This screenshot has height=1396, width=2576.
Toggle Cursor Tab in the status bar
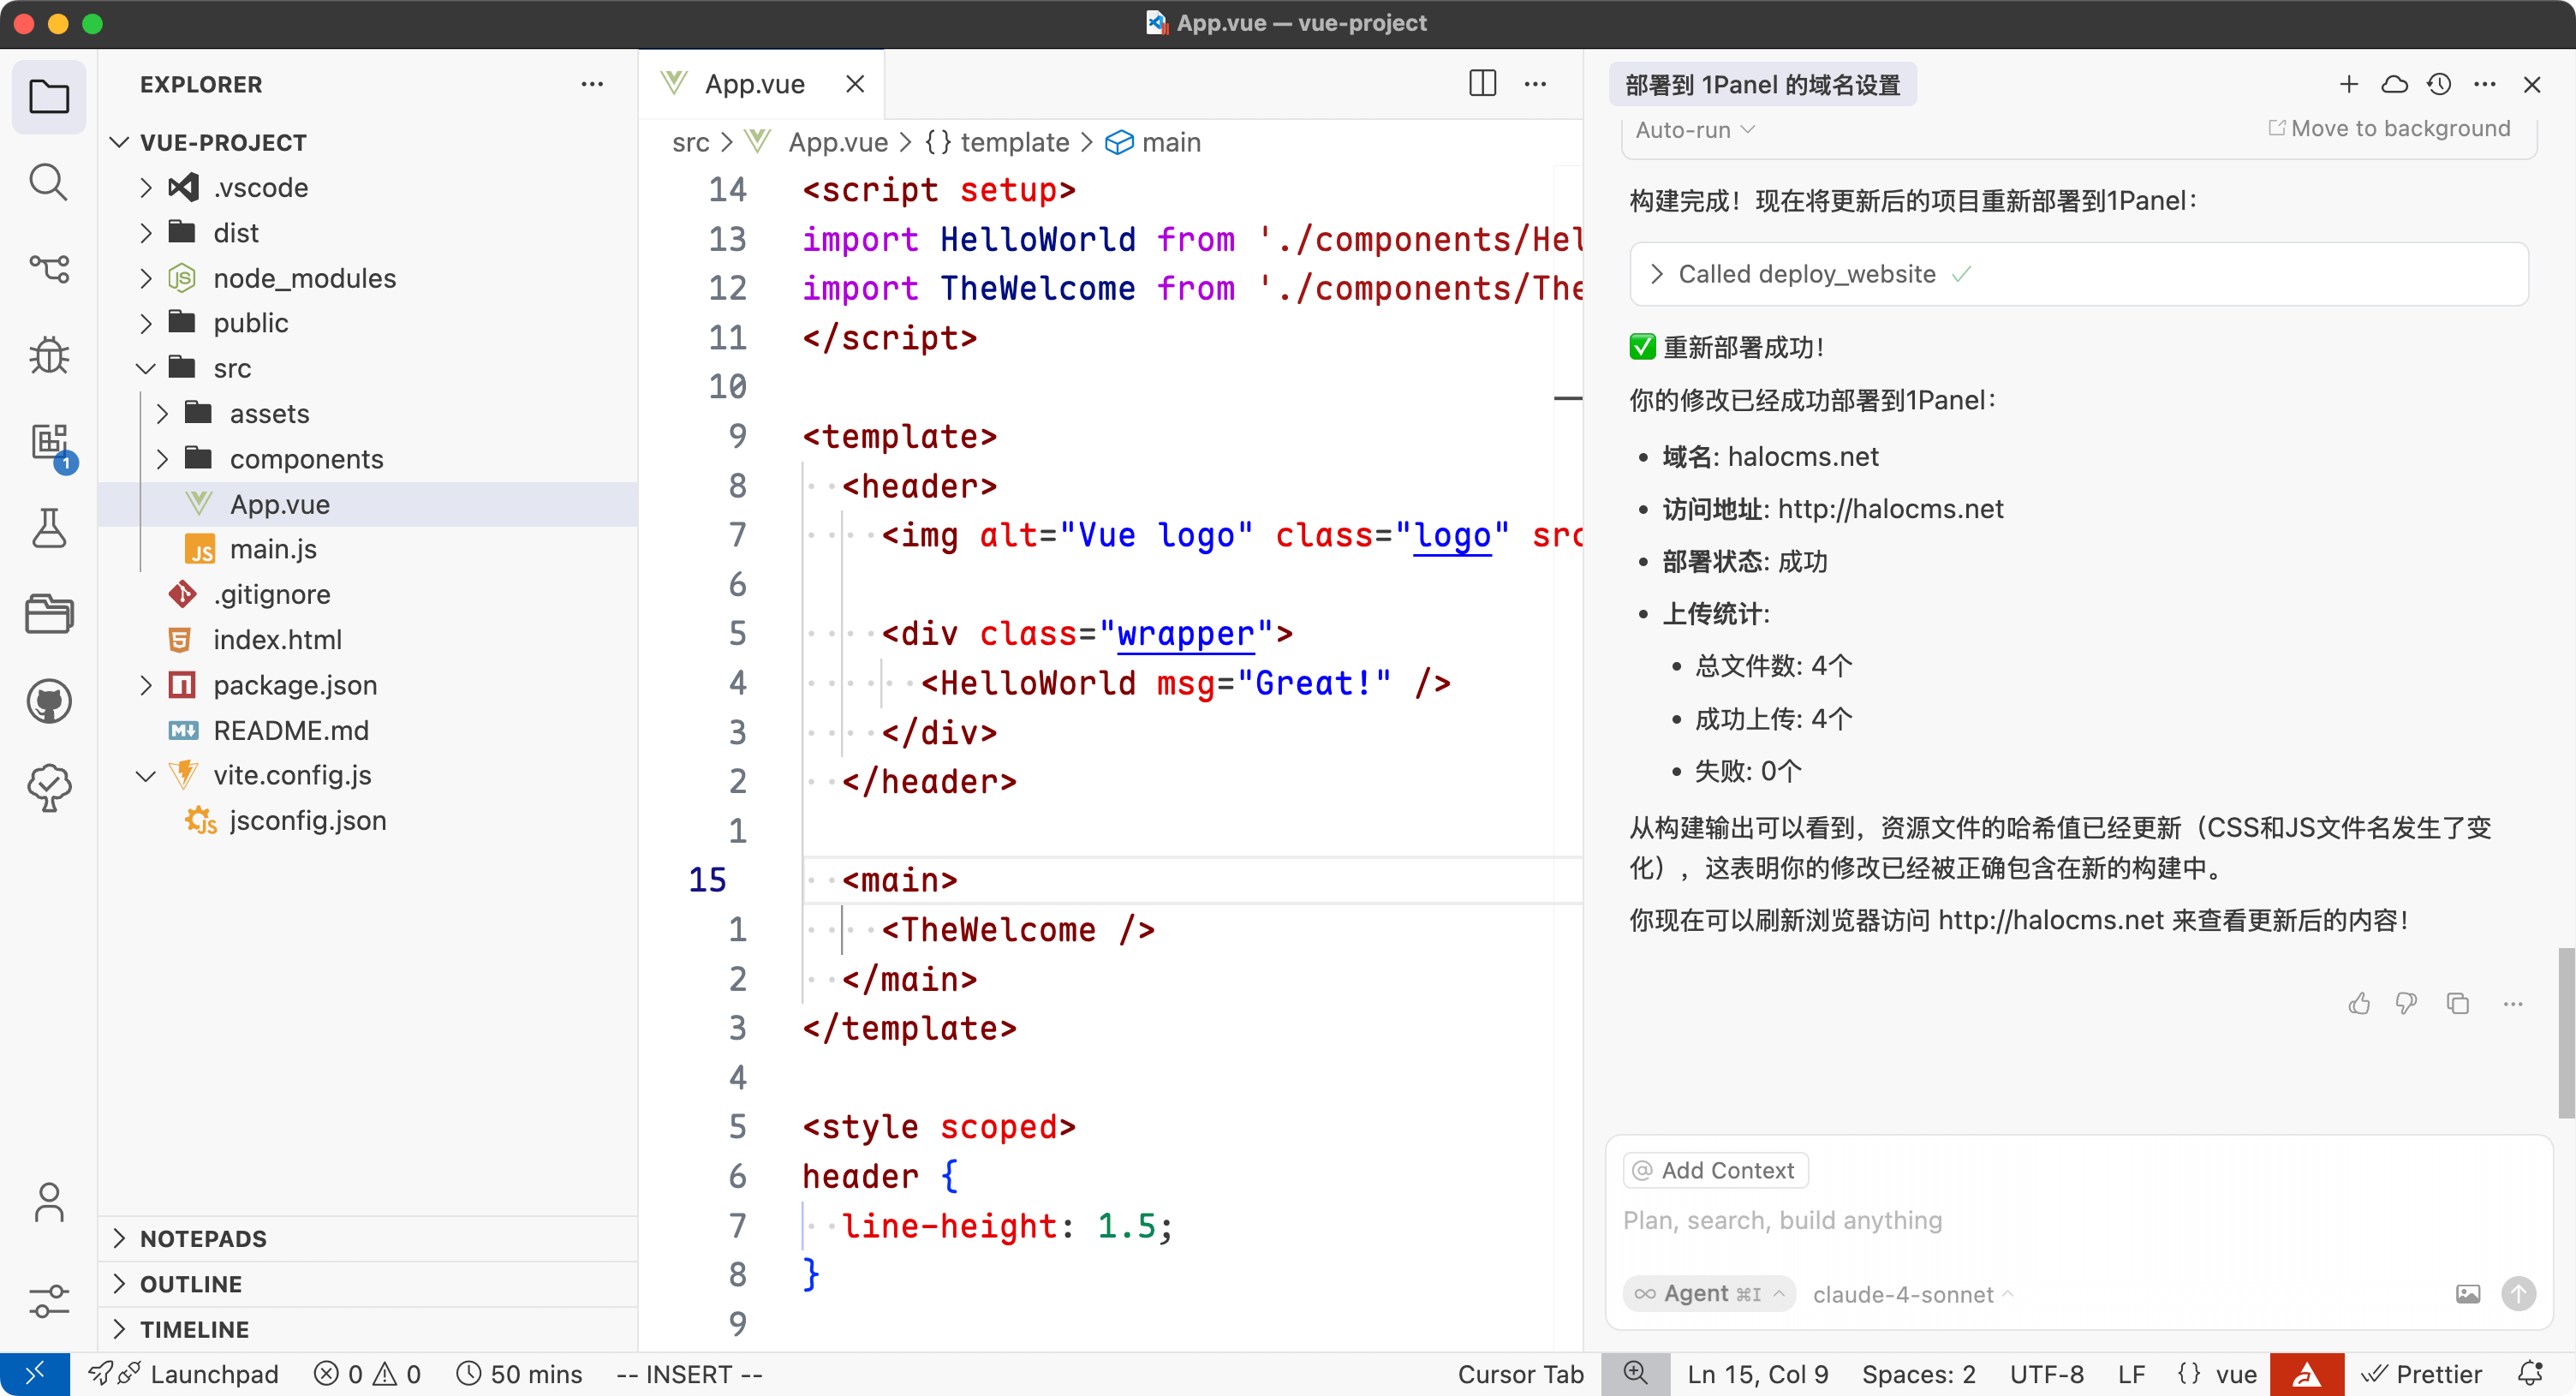pos(1519,1374)
